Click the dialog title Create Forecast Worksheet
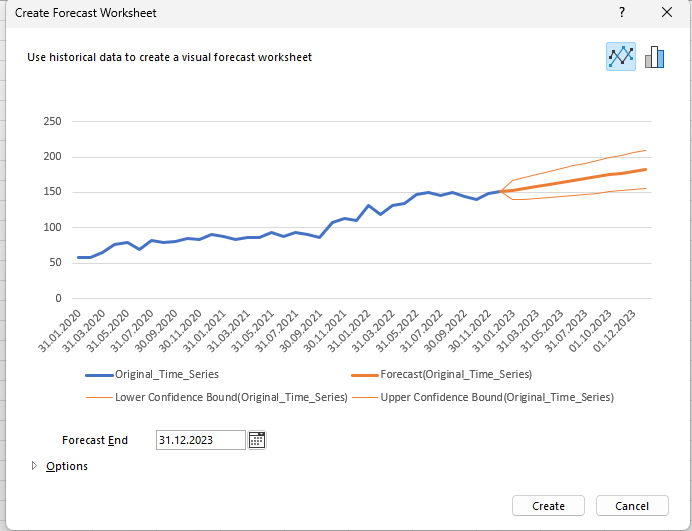 pyautogui.click(x=86, y=13)
